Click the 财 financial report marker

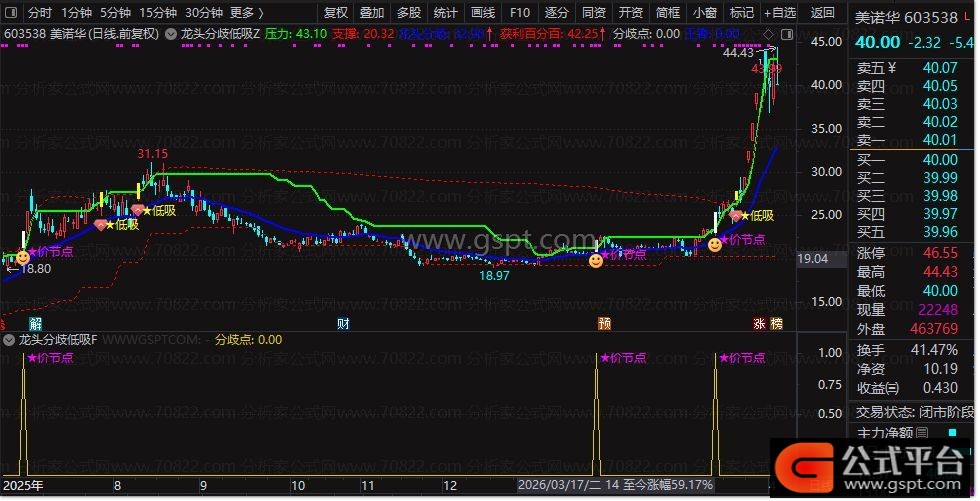click(x=343, y=324)
